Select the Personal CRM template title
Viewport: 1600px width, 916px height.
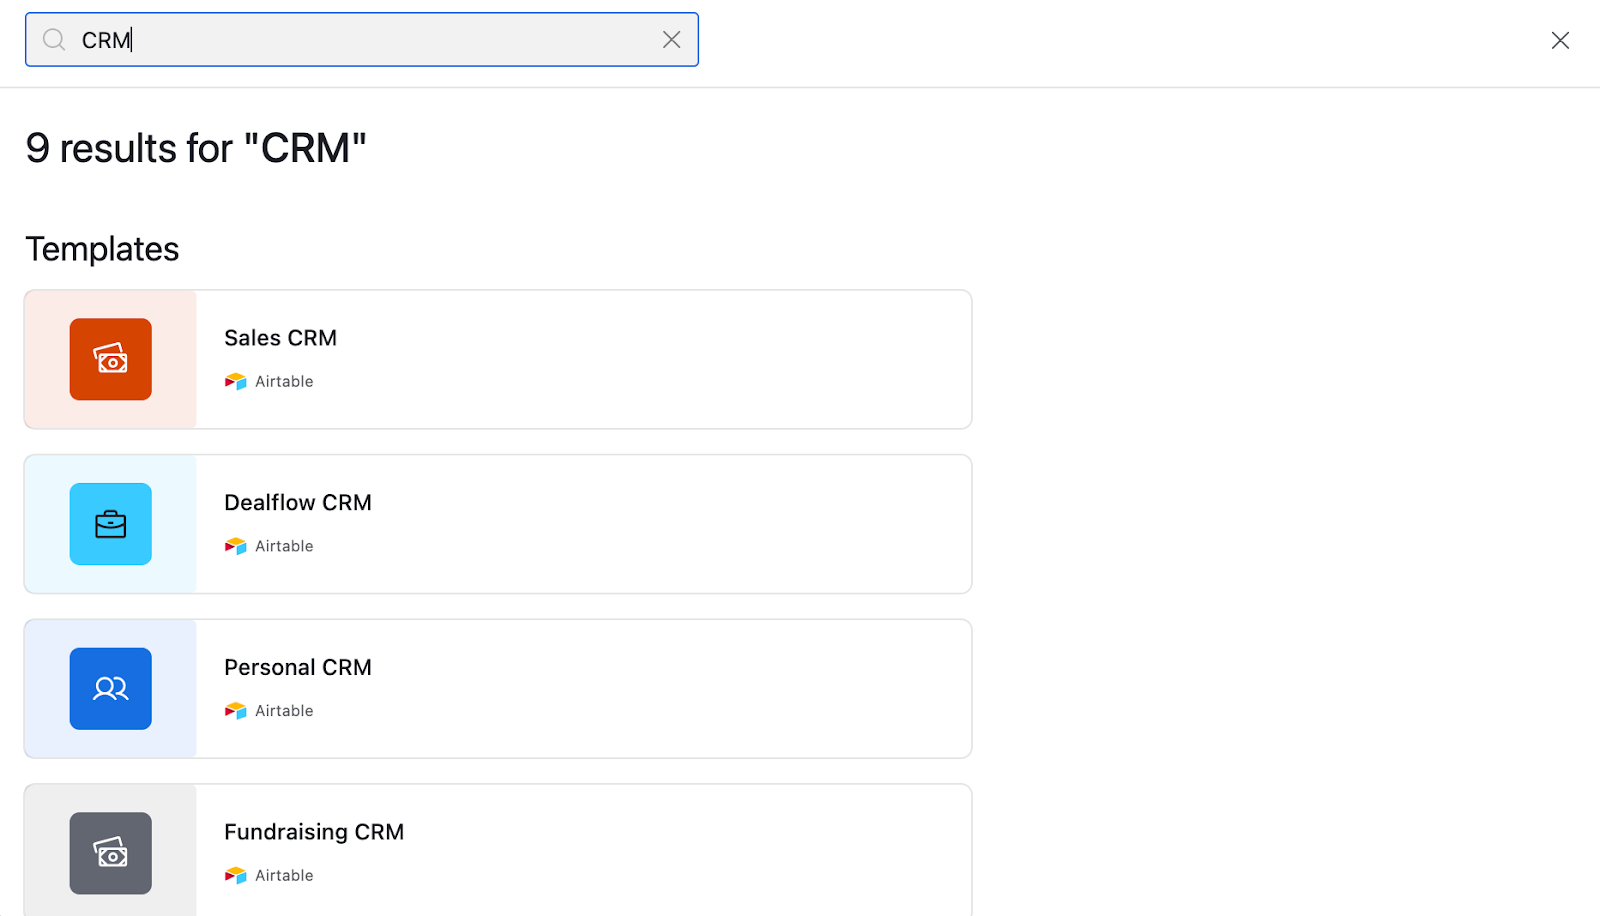click(298, 668)
